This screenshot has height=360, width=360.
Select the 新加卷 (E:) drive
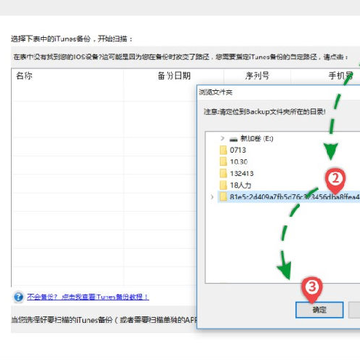click(x=257, y=138)
